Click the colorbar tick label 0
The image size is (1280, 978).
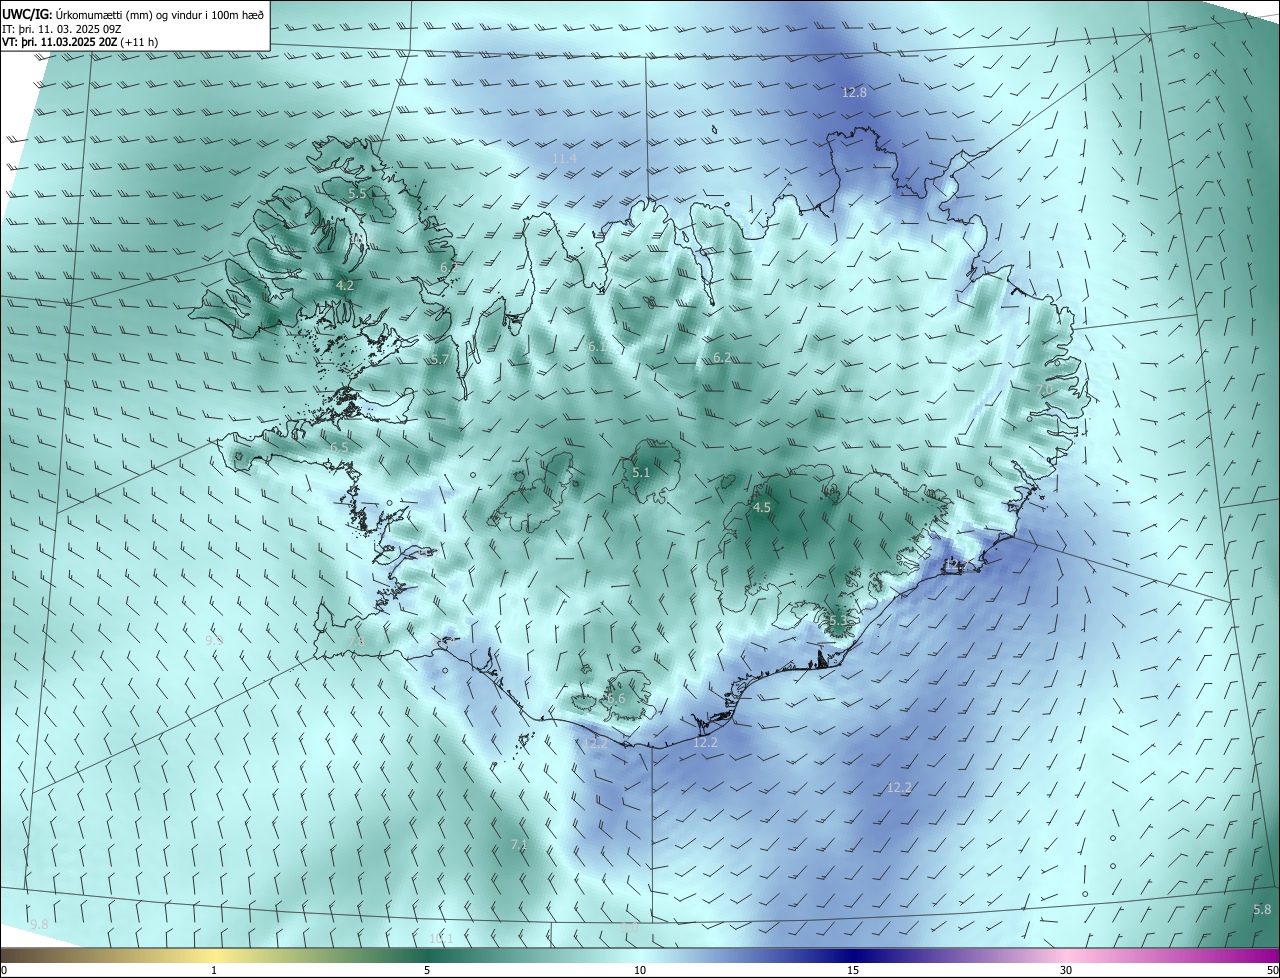click(3, 970)
